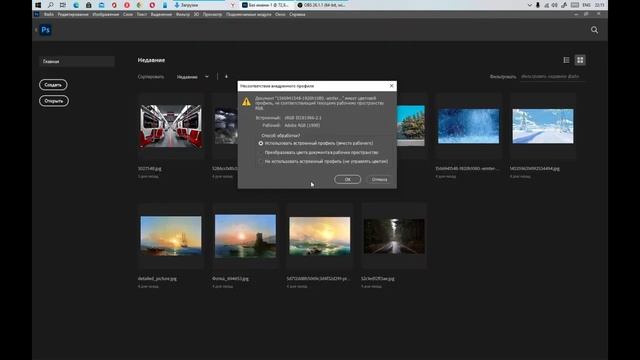Click the Открыть button

54,101
